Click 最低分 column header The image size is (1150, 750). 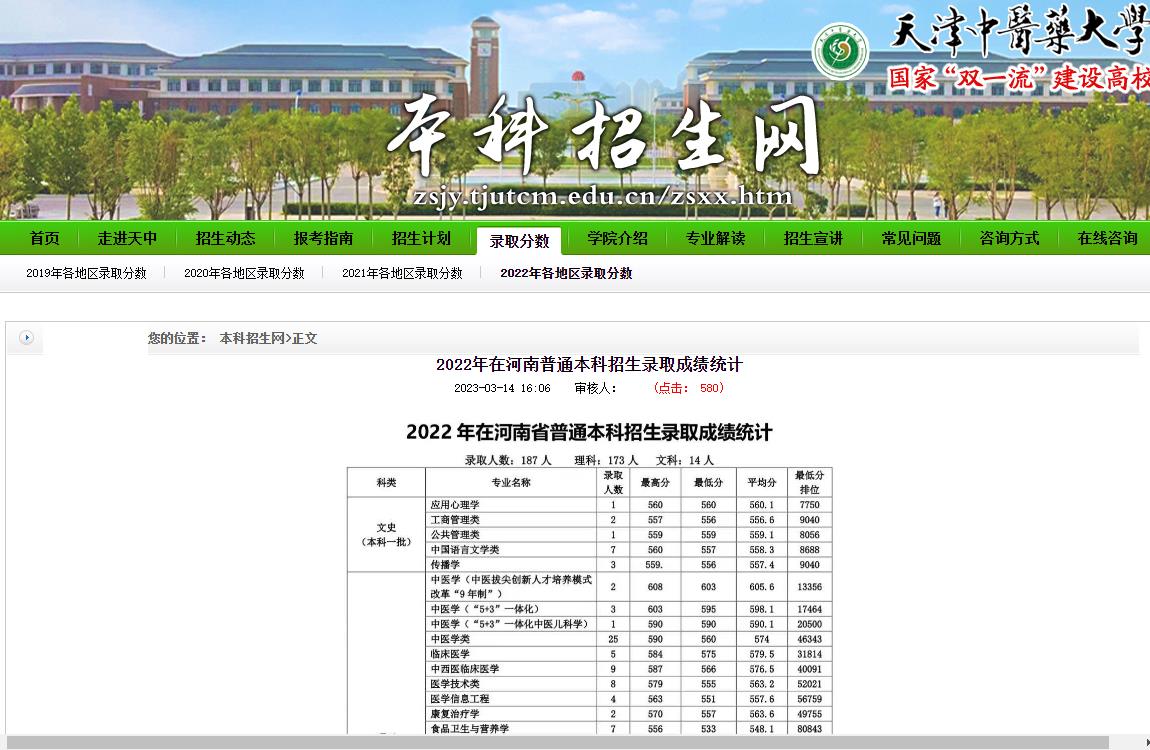708,482
